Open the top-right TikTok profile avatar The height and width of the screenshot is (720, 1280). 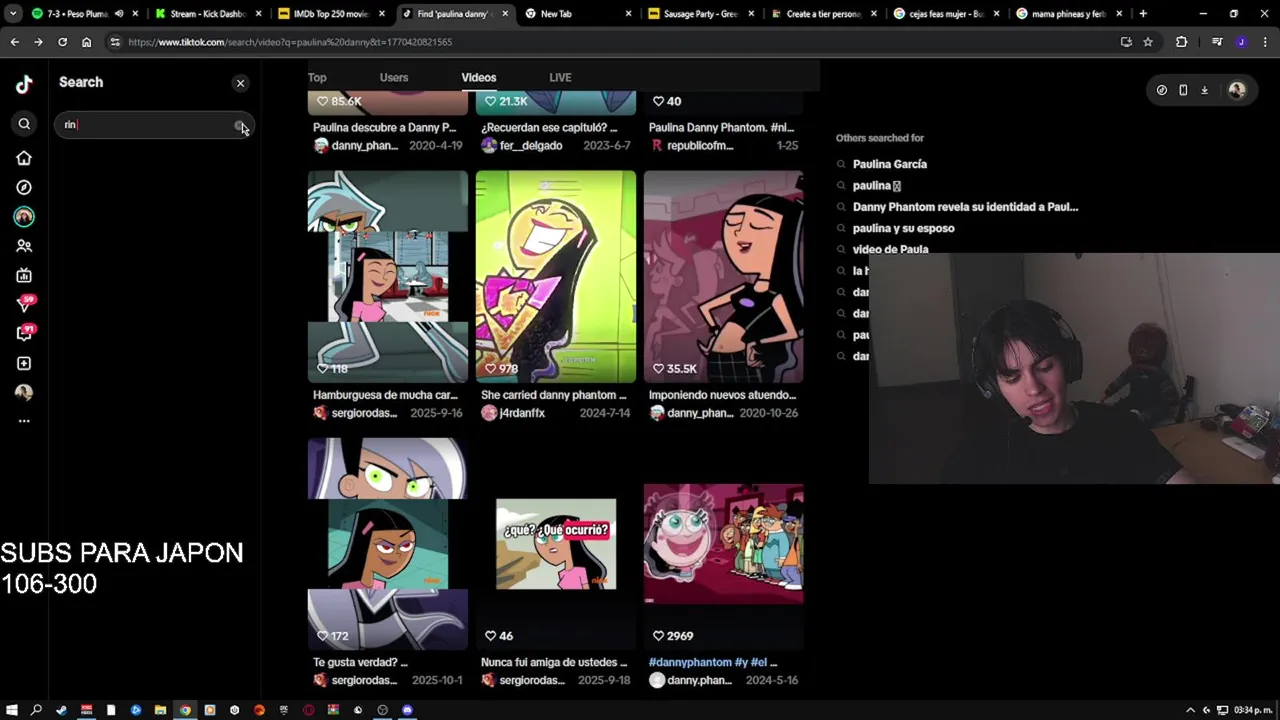point(1236,90)
